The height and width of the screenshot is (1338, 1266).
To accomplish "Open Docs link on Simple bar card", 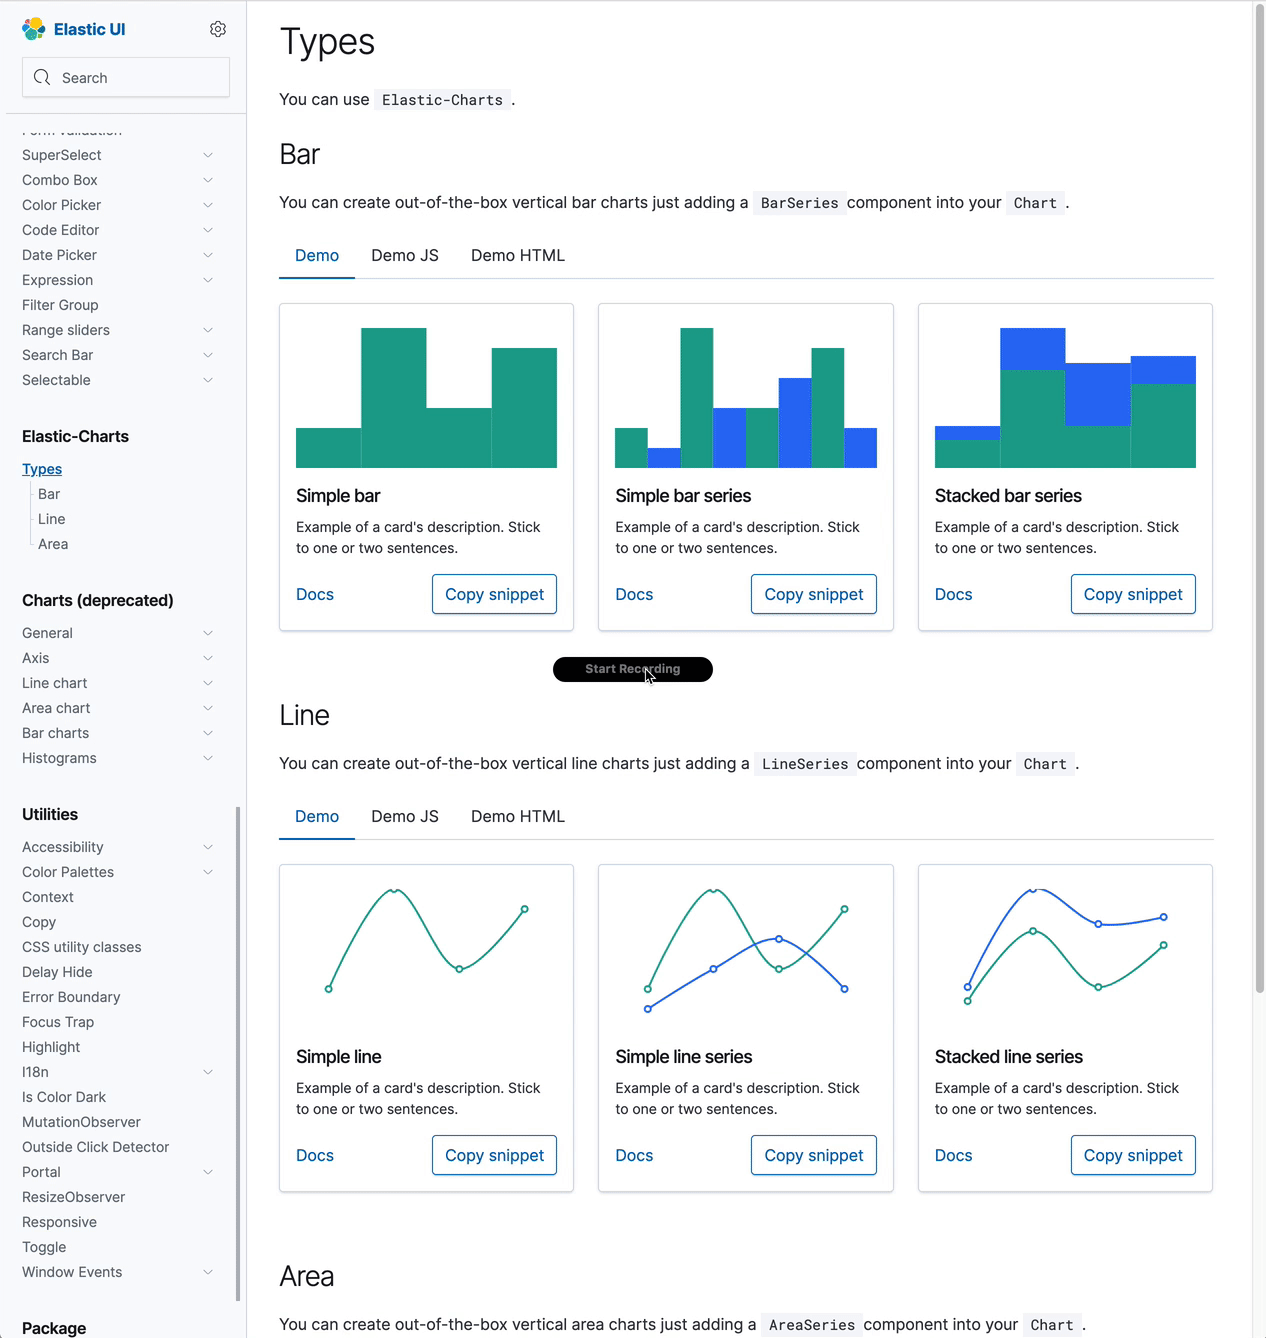I will click(x=315, y=594).
